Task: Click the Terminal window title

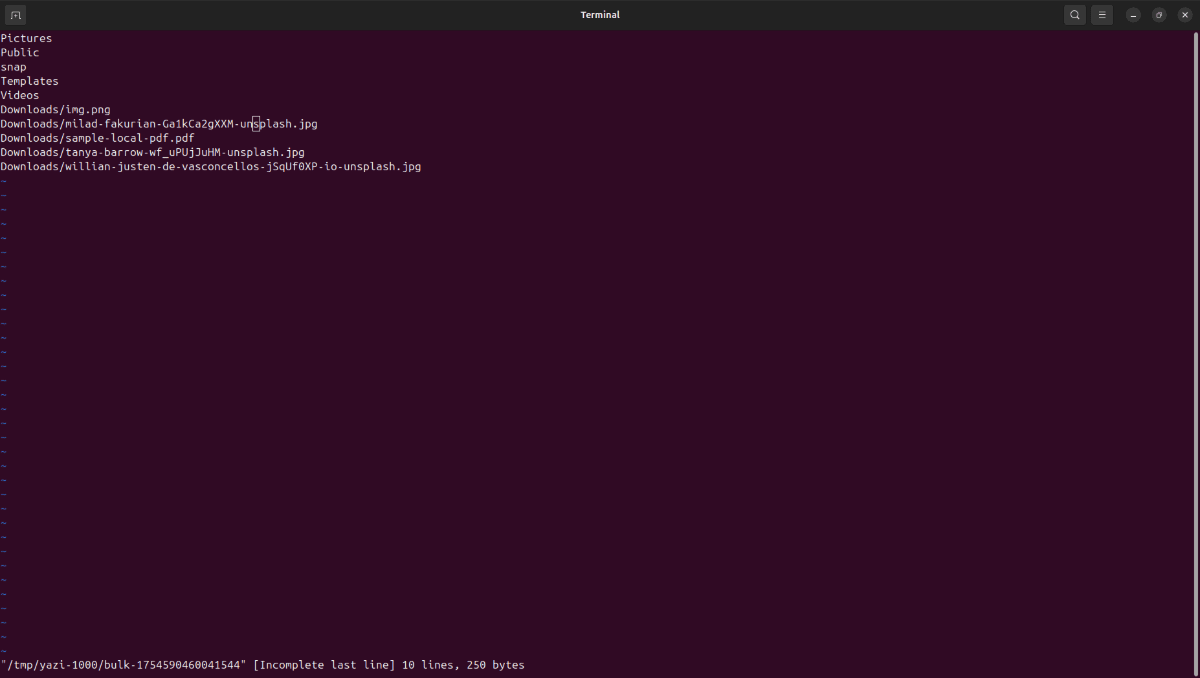Action: coord(600,15)
